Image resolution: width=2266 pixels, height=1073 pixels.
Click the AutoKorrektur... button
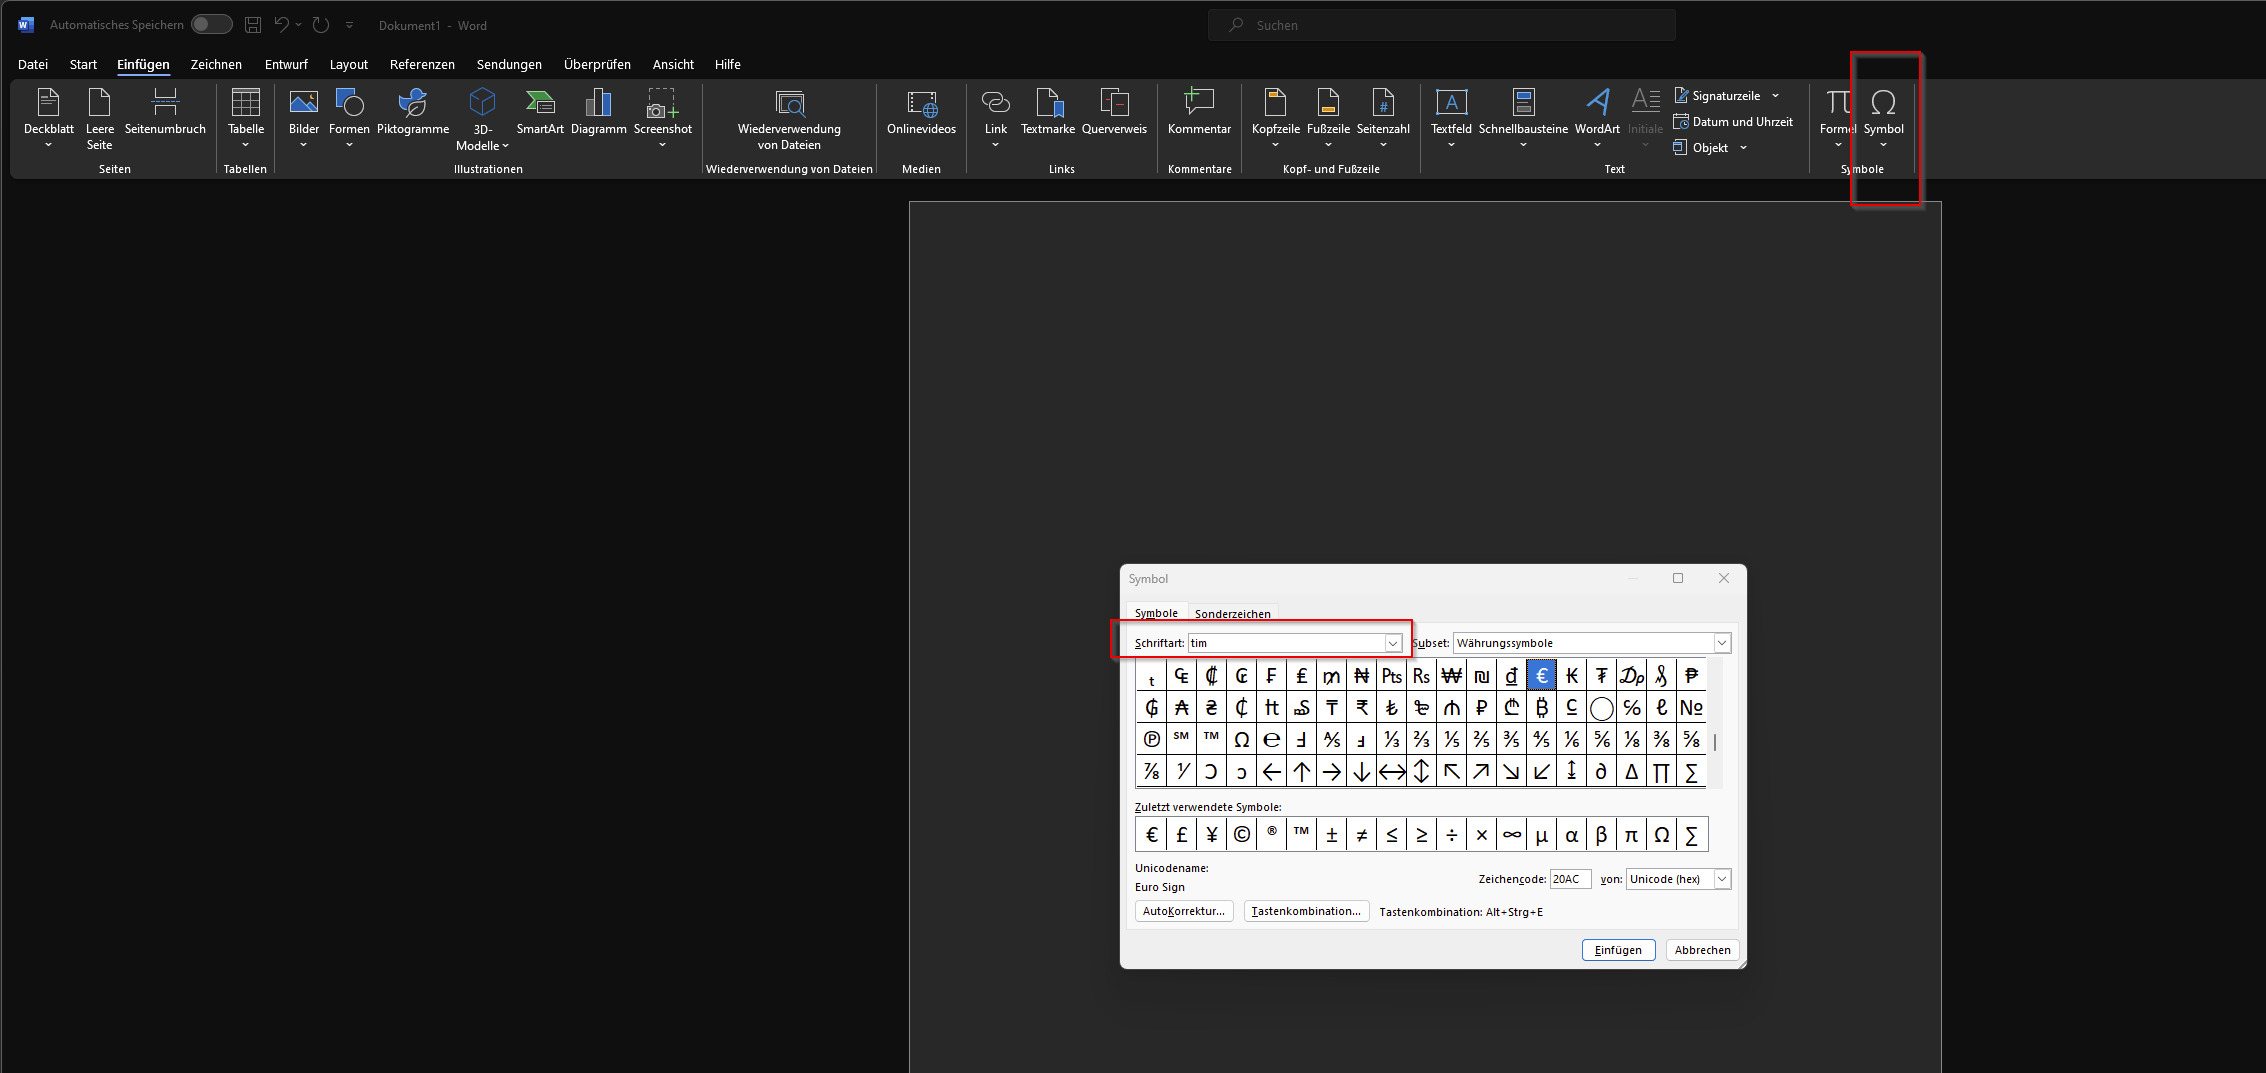coord(1183,911)
